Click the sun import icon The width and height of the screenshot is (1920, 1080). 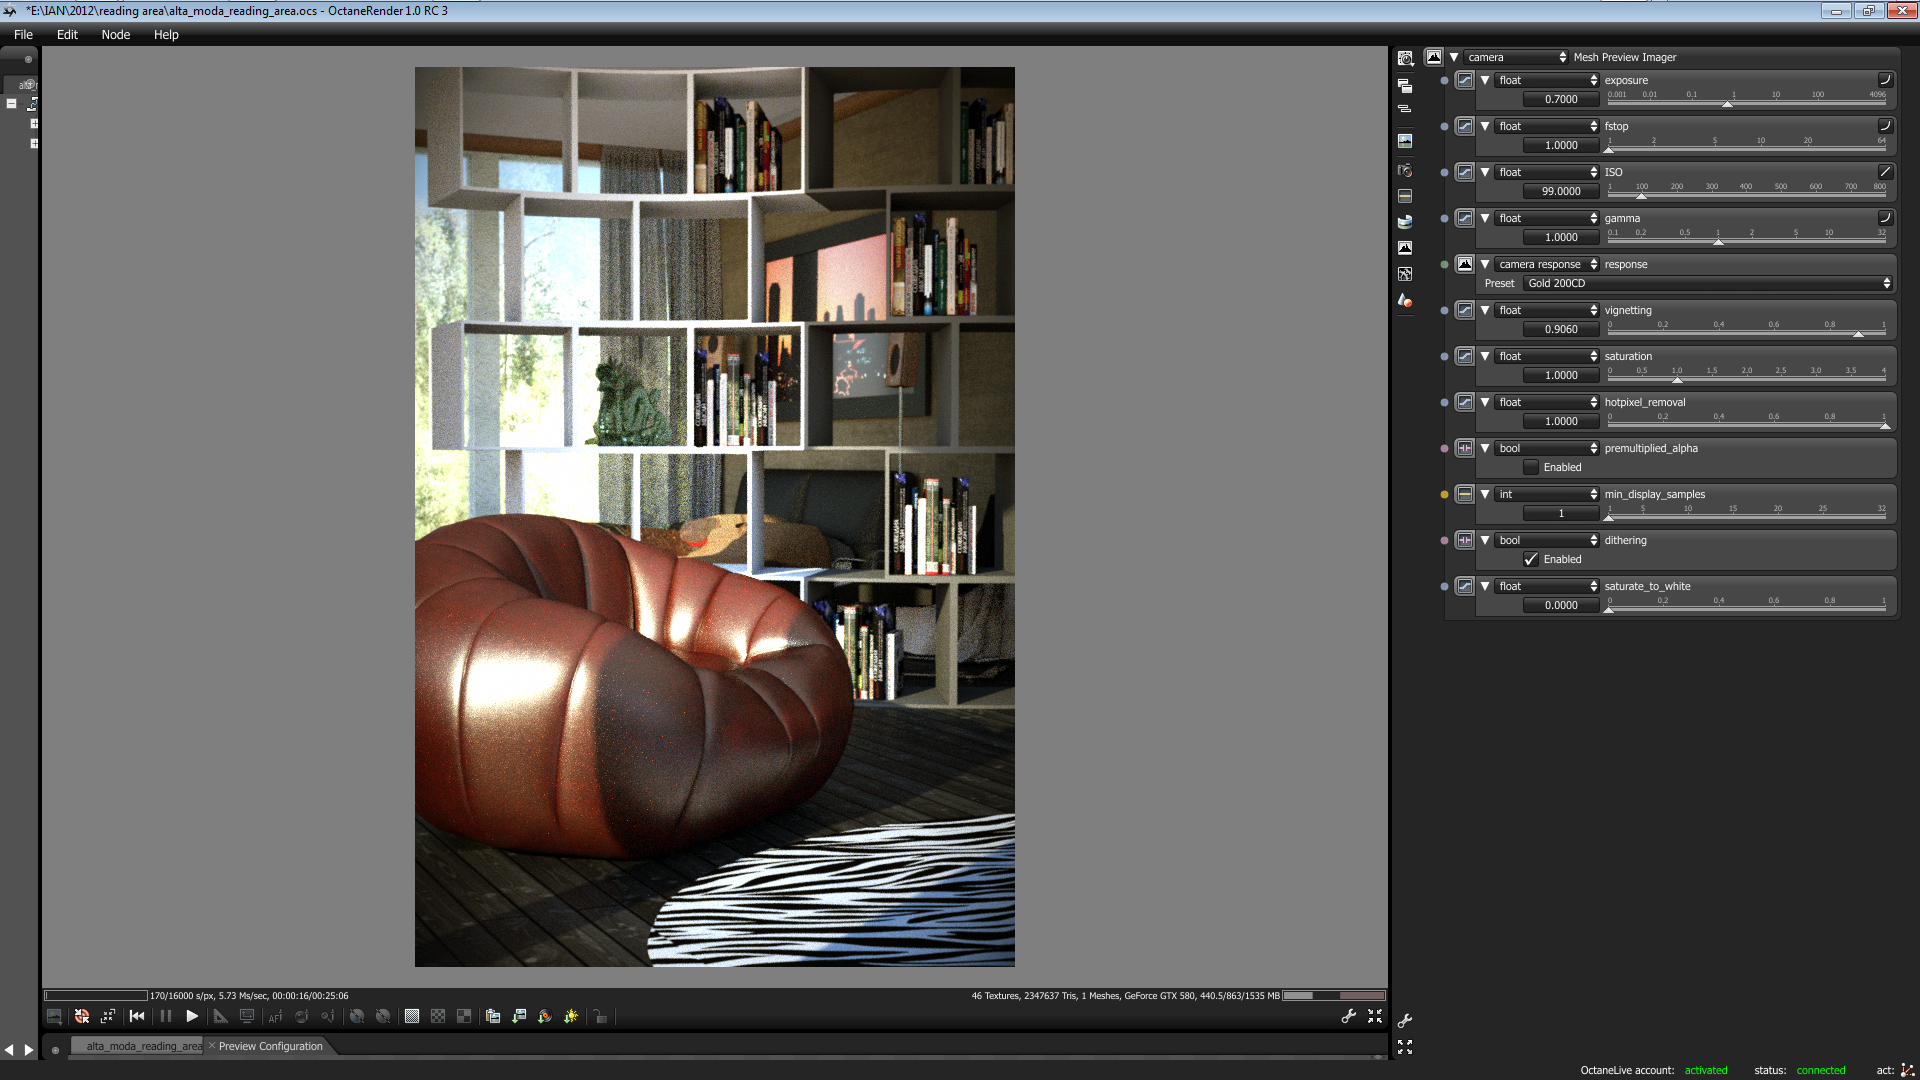[x=571, y=1016]
